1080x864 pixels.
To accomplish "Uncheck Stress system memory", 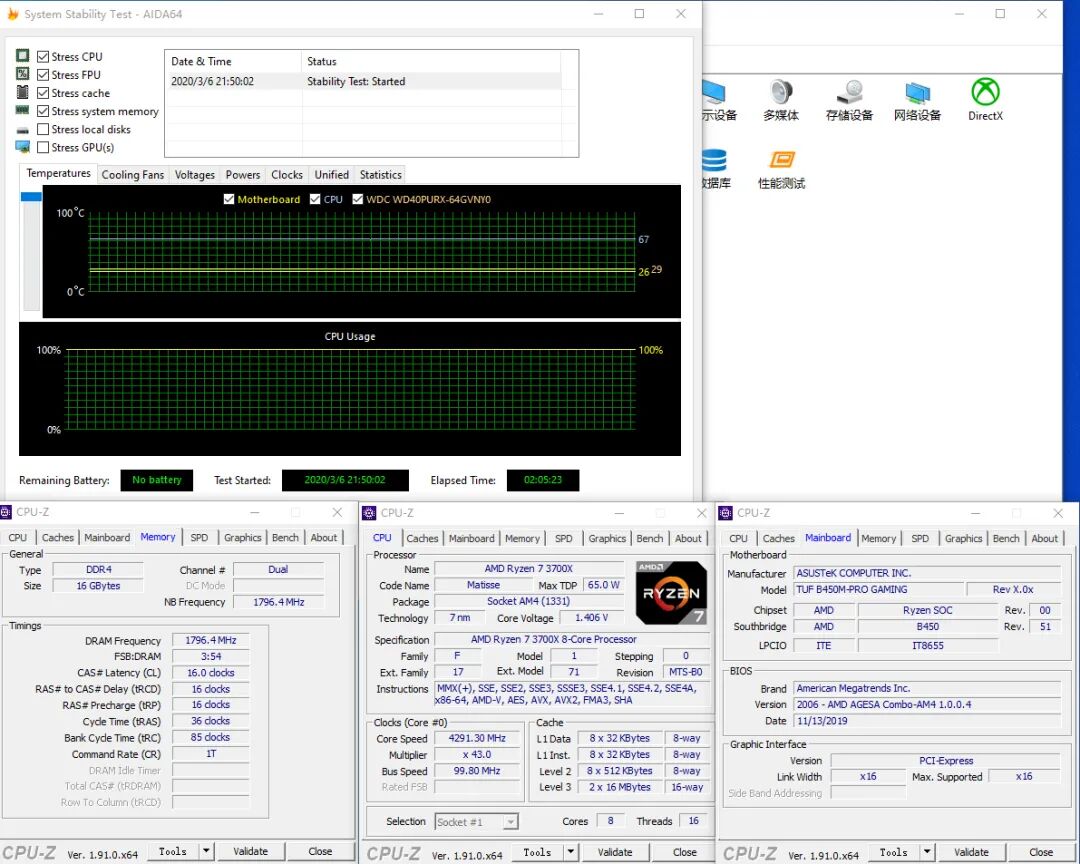I will tap(43, 111).
